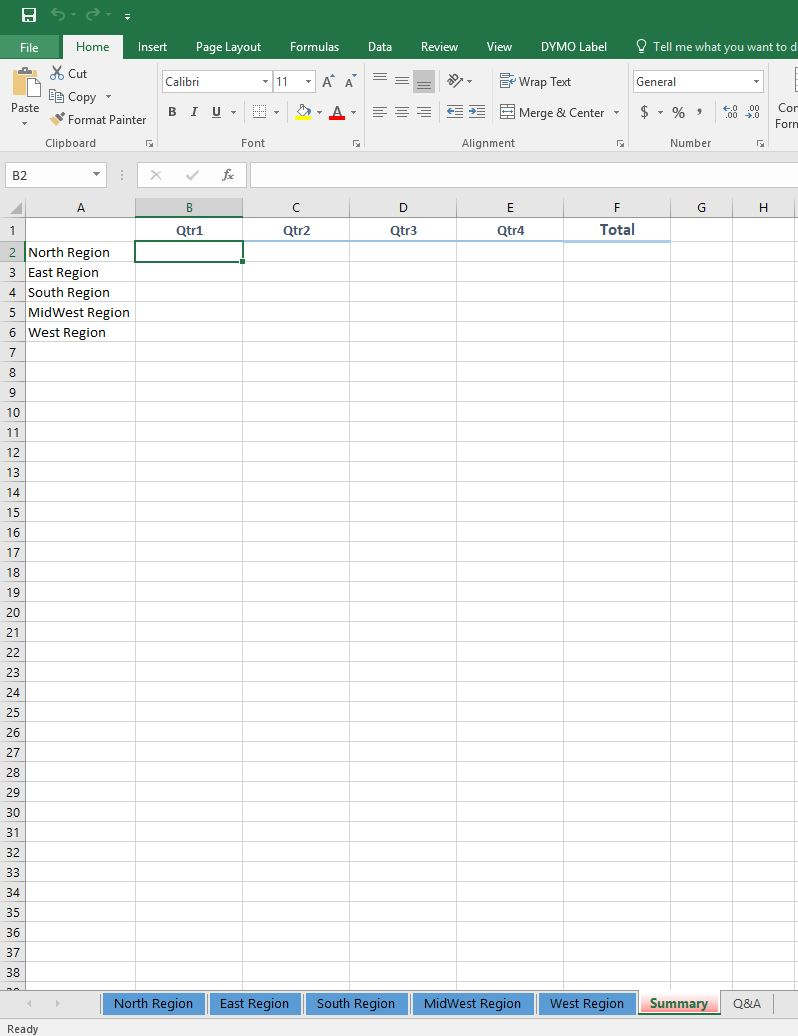Open the MidWest Region sheet tab
This screenshot has height=1036, width=798.
(x=472, y=1004)
